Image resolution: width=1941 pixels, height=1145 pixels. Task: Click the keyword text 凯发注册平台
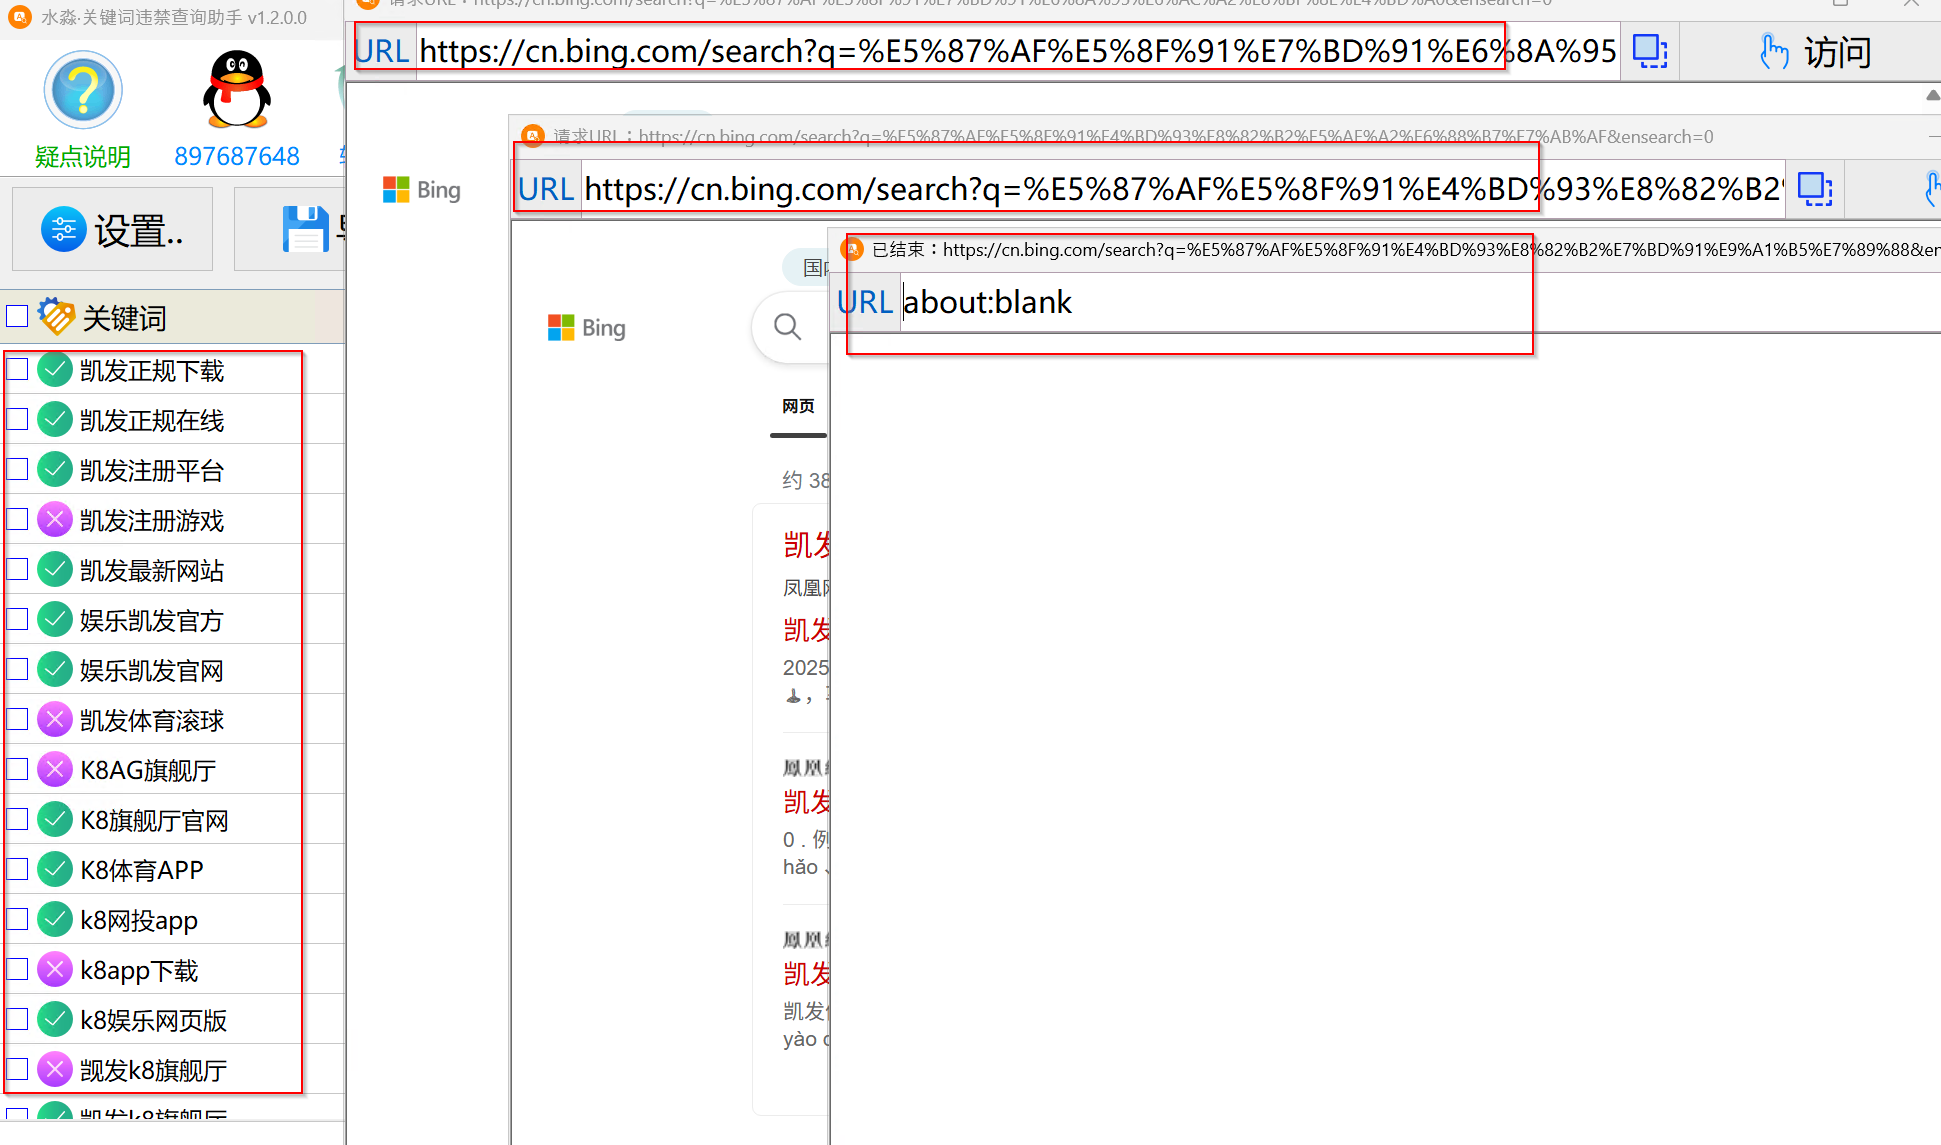pyautogui.click(x=152, y=471)
